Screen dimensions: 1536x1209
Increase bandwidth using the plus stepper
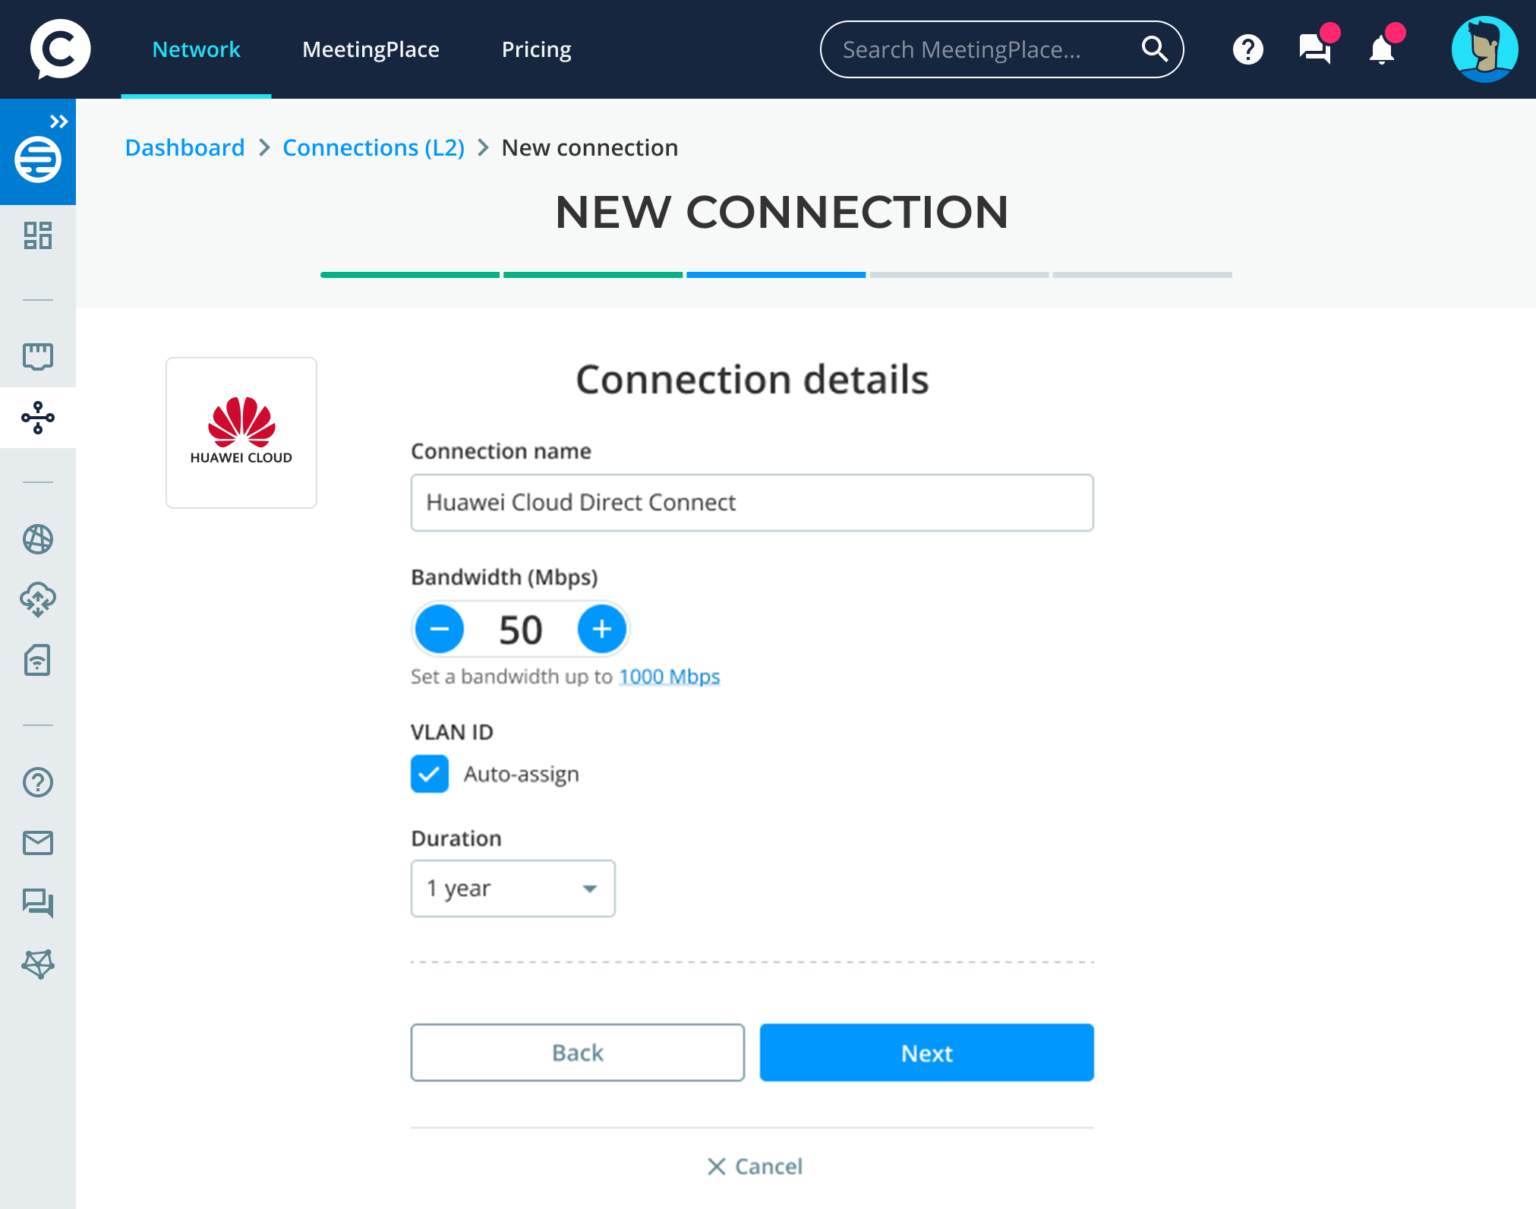602,628
